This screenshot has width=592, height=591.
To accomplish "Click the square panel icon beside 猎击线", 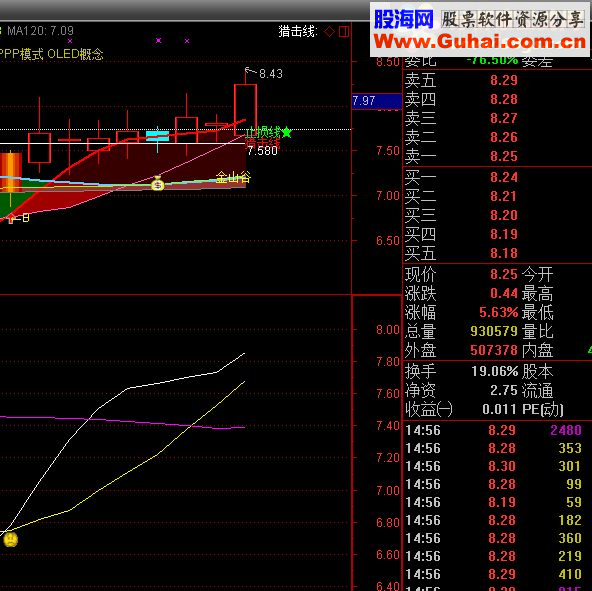I will 344,32.
